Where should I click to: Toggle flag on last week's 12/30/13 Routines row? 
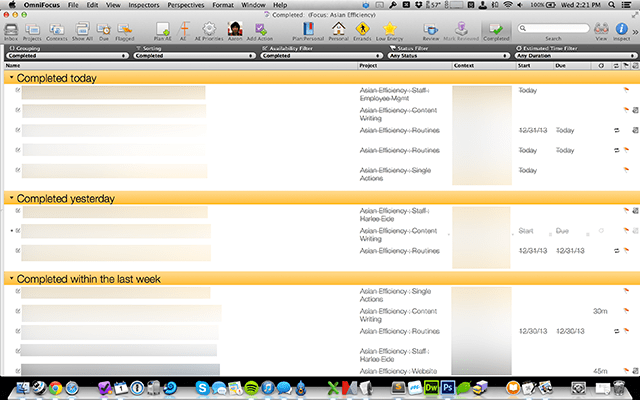(x=626, y=331)
